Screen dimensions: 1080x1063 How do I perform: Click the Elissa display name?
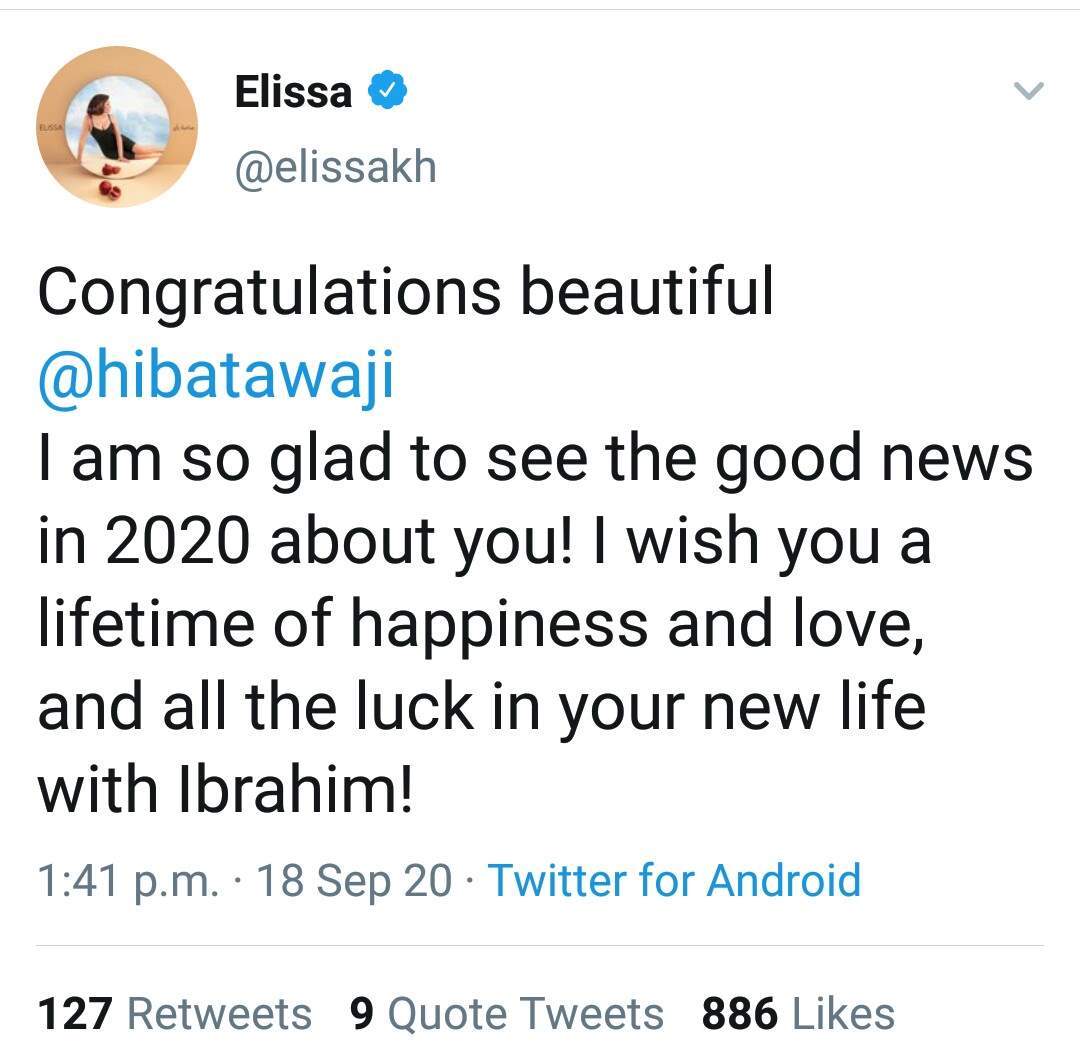pyautogui.click(x=293, y=93)
